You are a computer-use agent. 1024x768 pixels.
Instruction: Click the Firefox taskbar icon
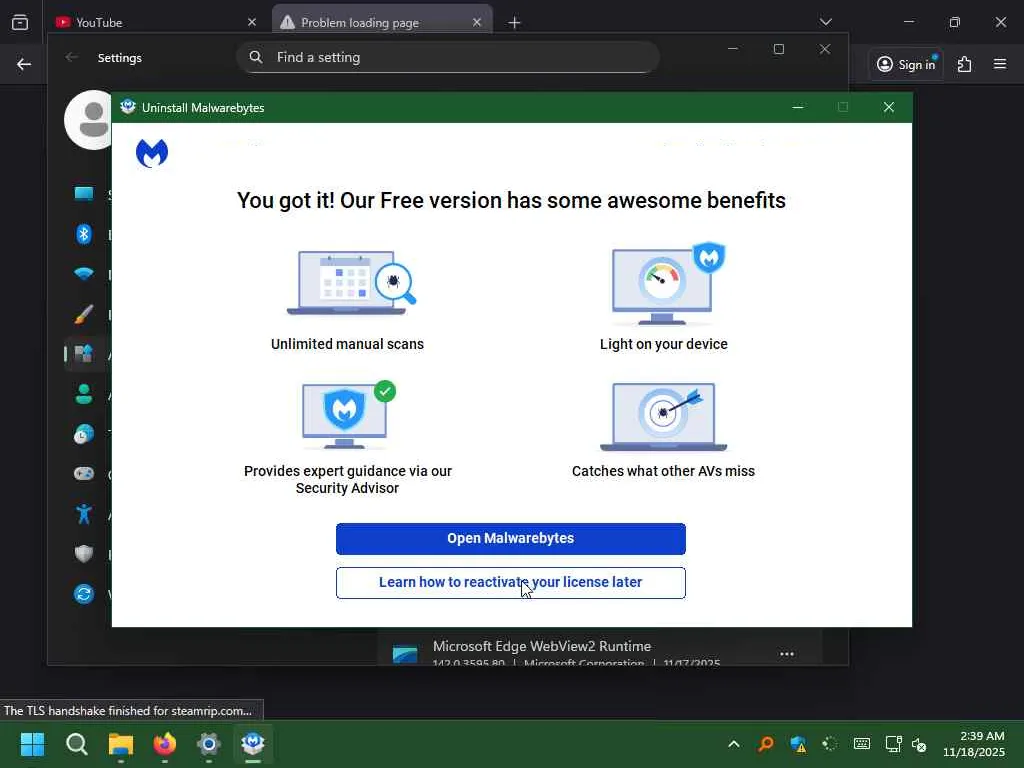coord(165,744)
